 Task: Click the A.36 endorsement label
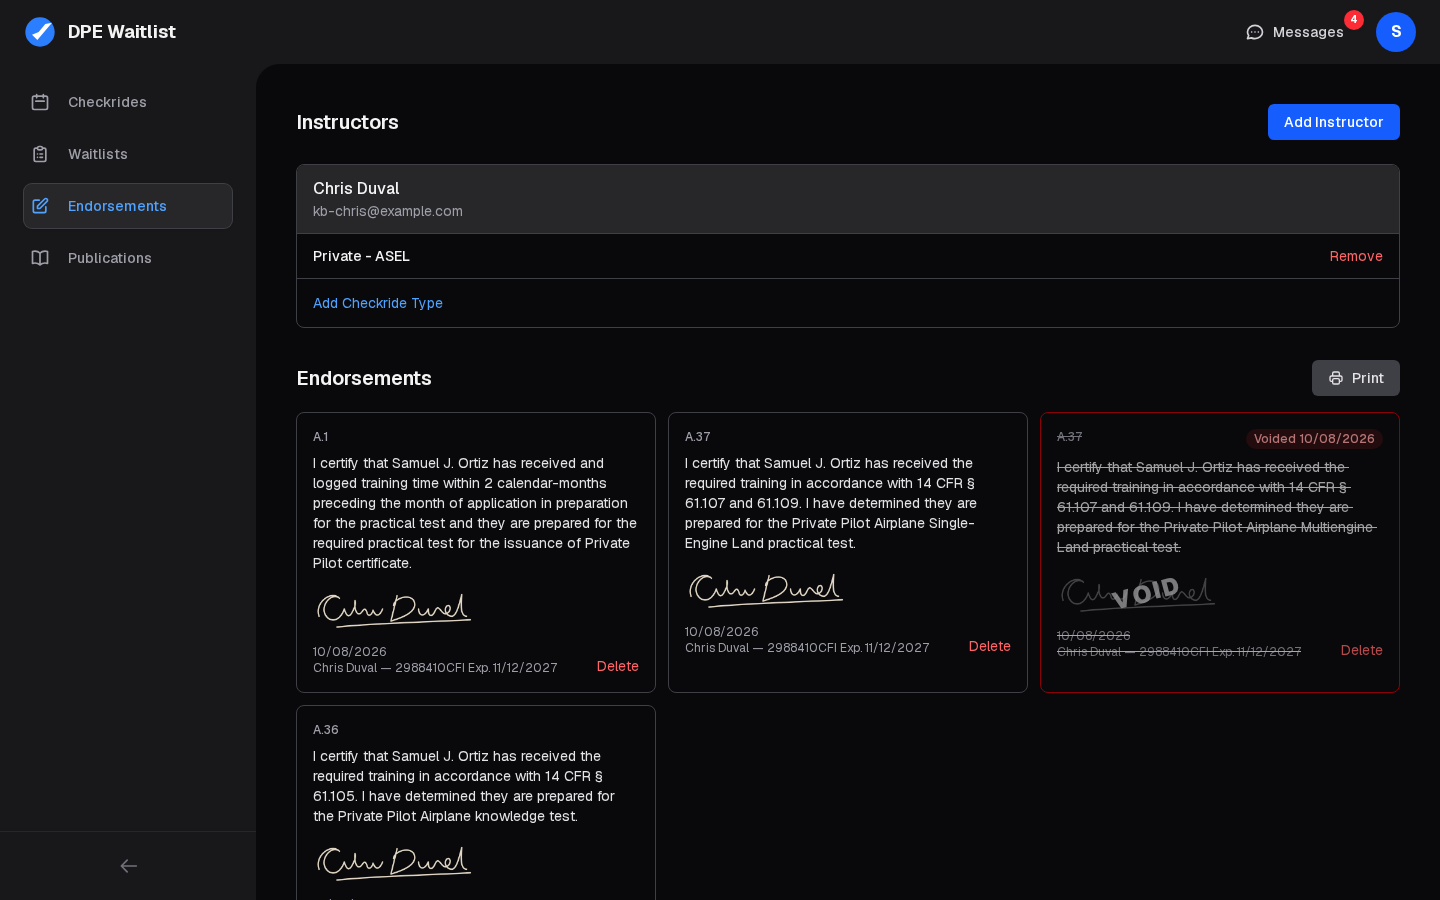tap(326, 730)
